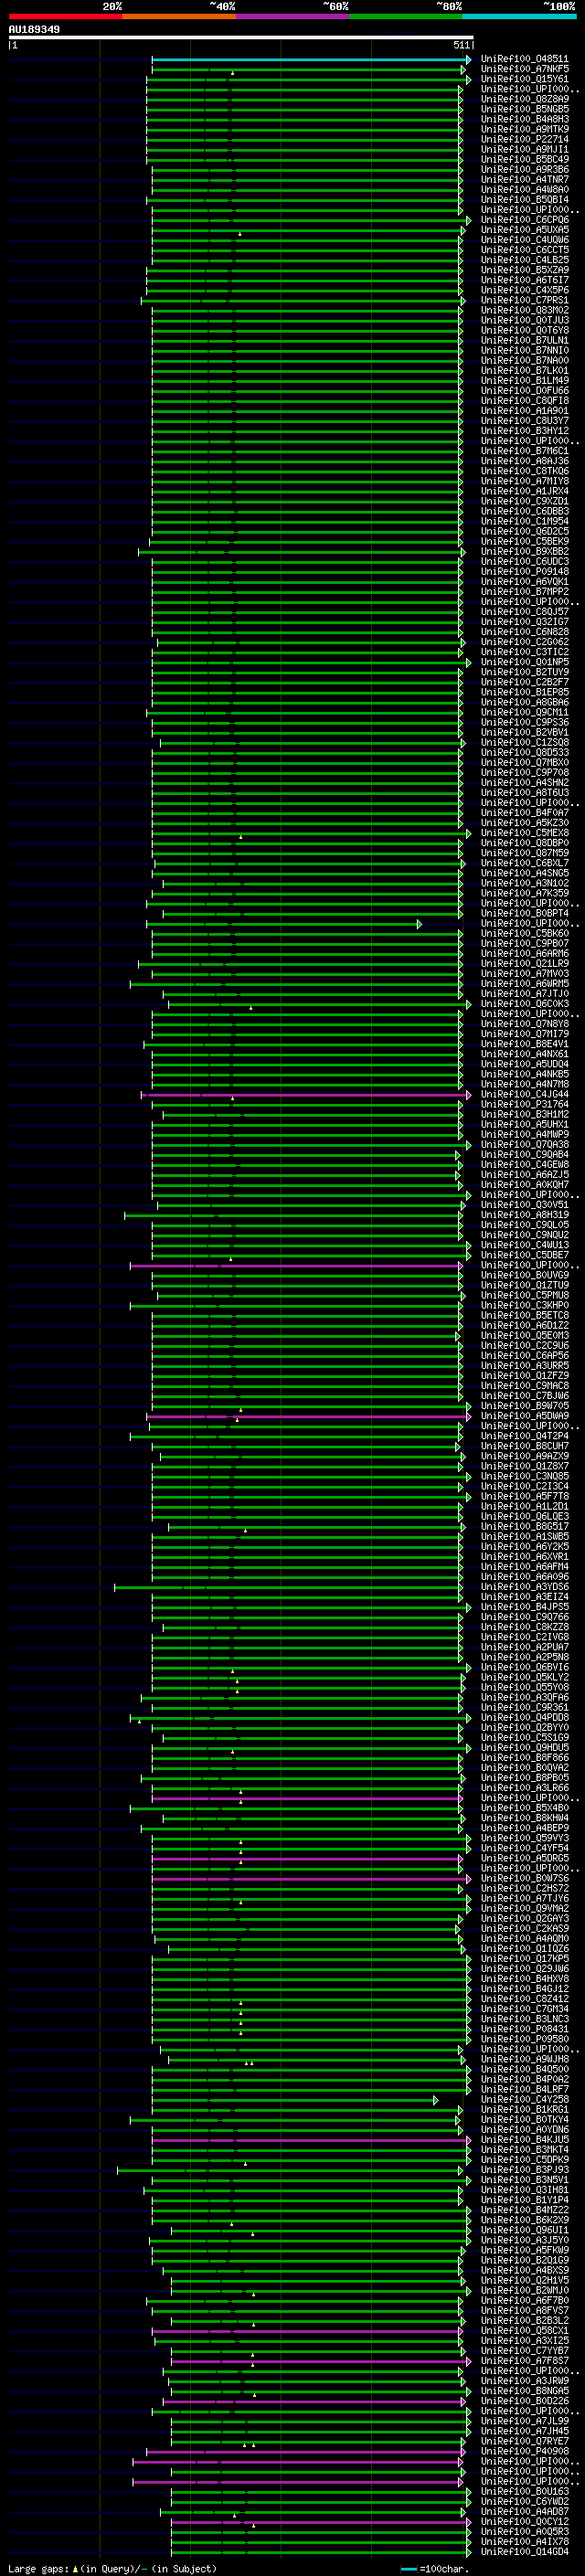Choose UniRef100_B5BC49 in the hit list
Screen dimensions: 585x2576
click(x=524, y=159)
